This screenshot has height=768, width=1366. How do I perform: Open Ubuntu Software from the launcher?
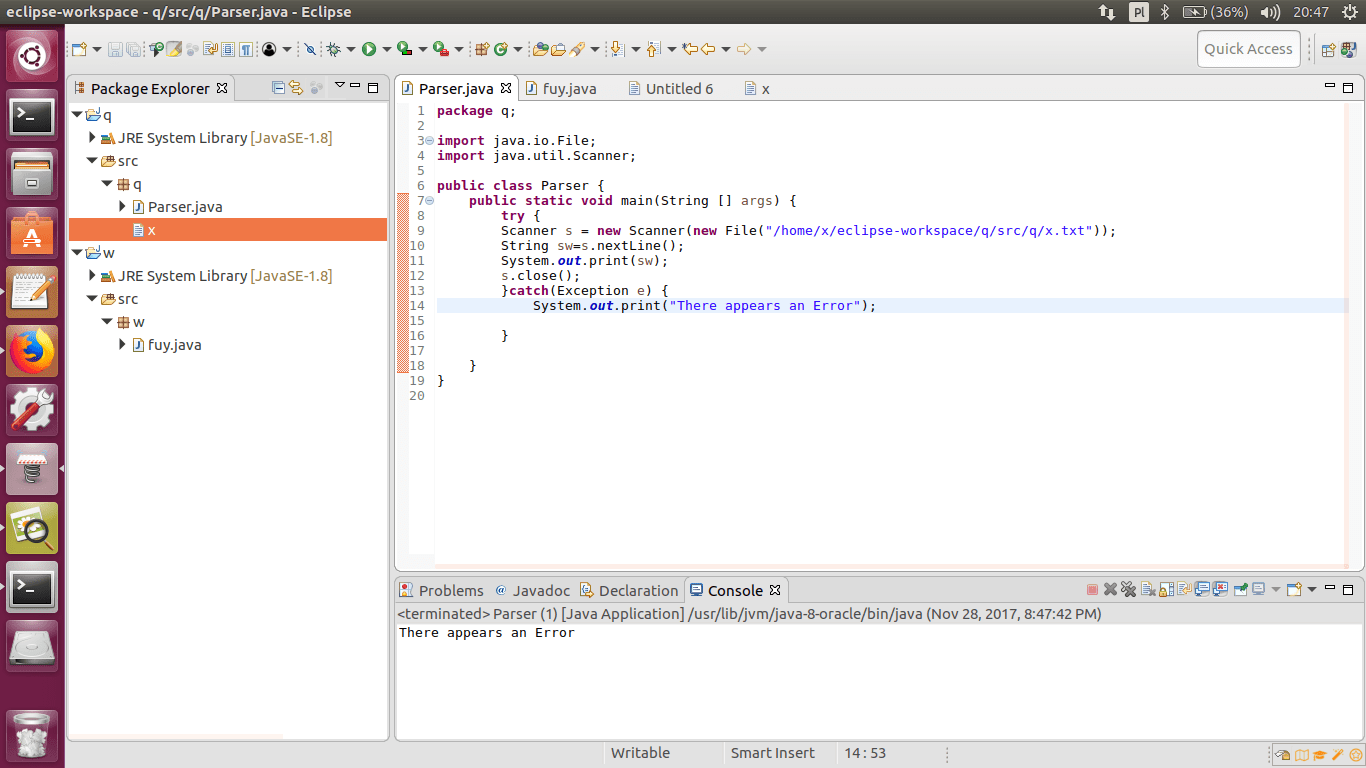pos(33,233)
